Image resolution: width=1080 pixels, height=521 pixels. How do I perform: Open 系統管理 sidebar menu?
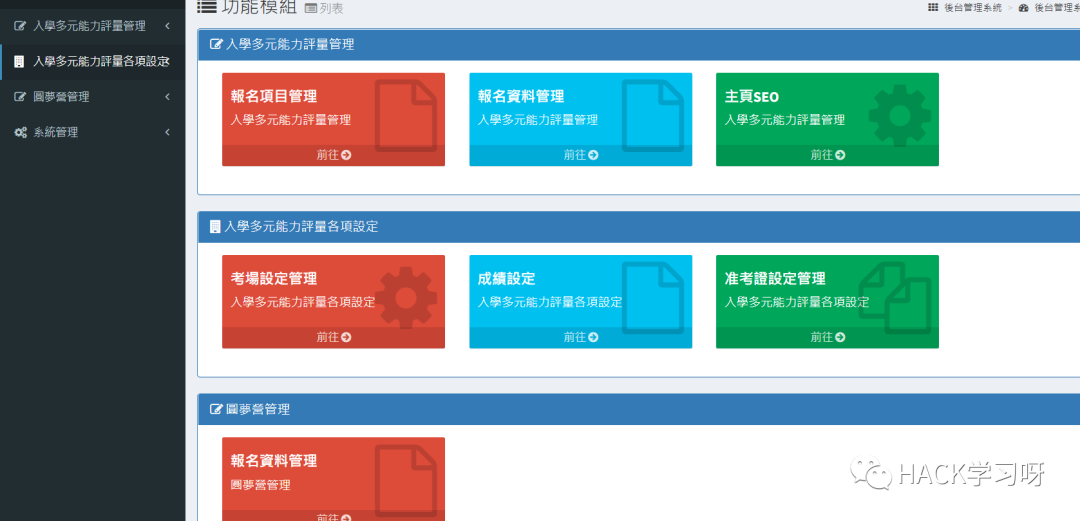tap(92, 132)
